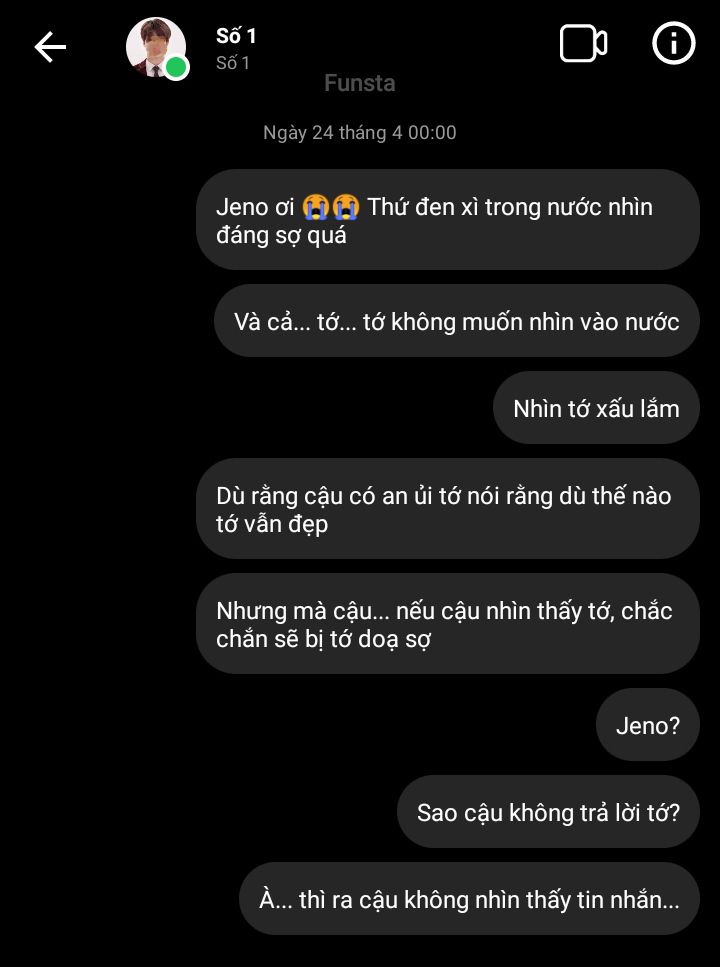The height and width of the screenshot is (967, 720).
Task: Select the last message 'À... thì ra cậu'
Action: (469, 899)
